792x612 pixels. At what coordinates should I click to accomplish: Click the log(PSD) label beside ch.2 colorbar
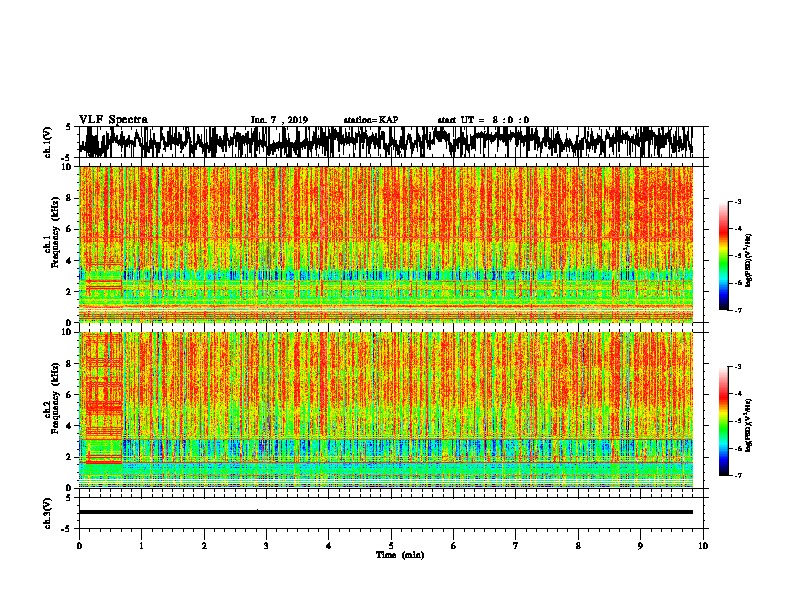pyautogui.click(x=748, y=425)
